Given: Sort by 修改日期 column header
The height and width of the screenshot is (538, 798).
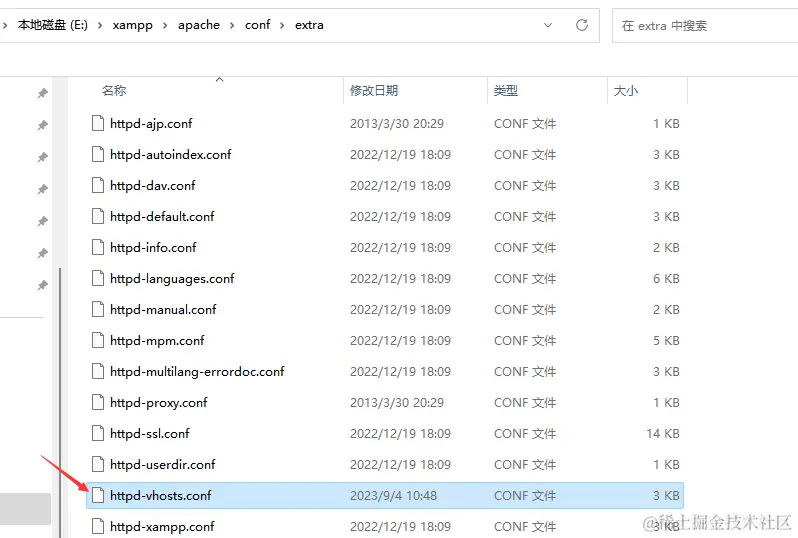Looking at the screenshot, I should pyautogui.click(x=374, y=91).
